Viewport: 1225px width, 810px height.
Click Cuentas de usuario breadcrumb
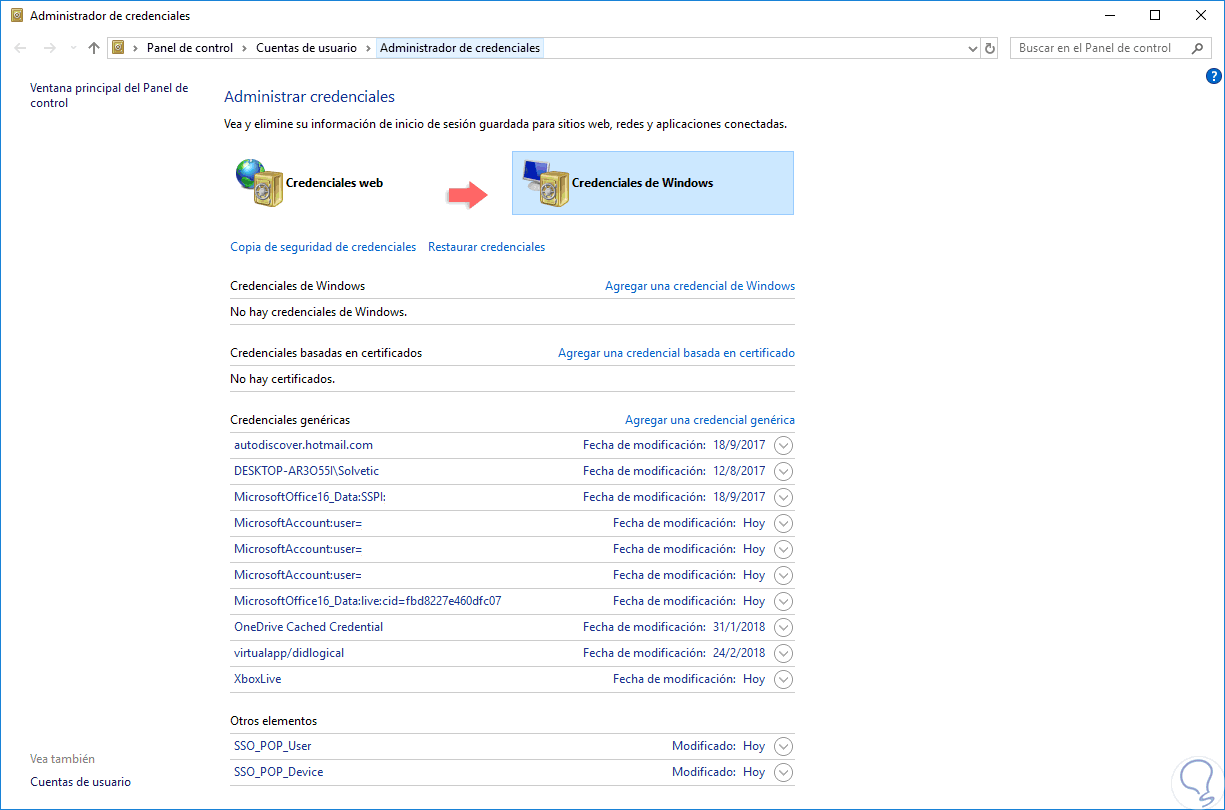pos(307,48)
